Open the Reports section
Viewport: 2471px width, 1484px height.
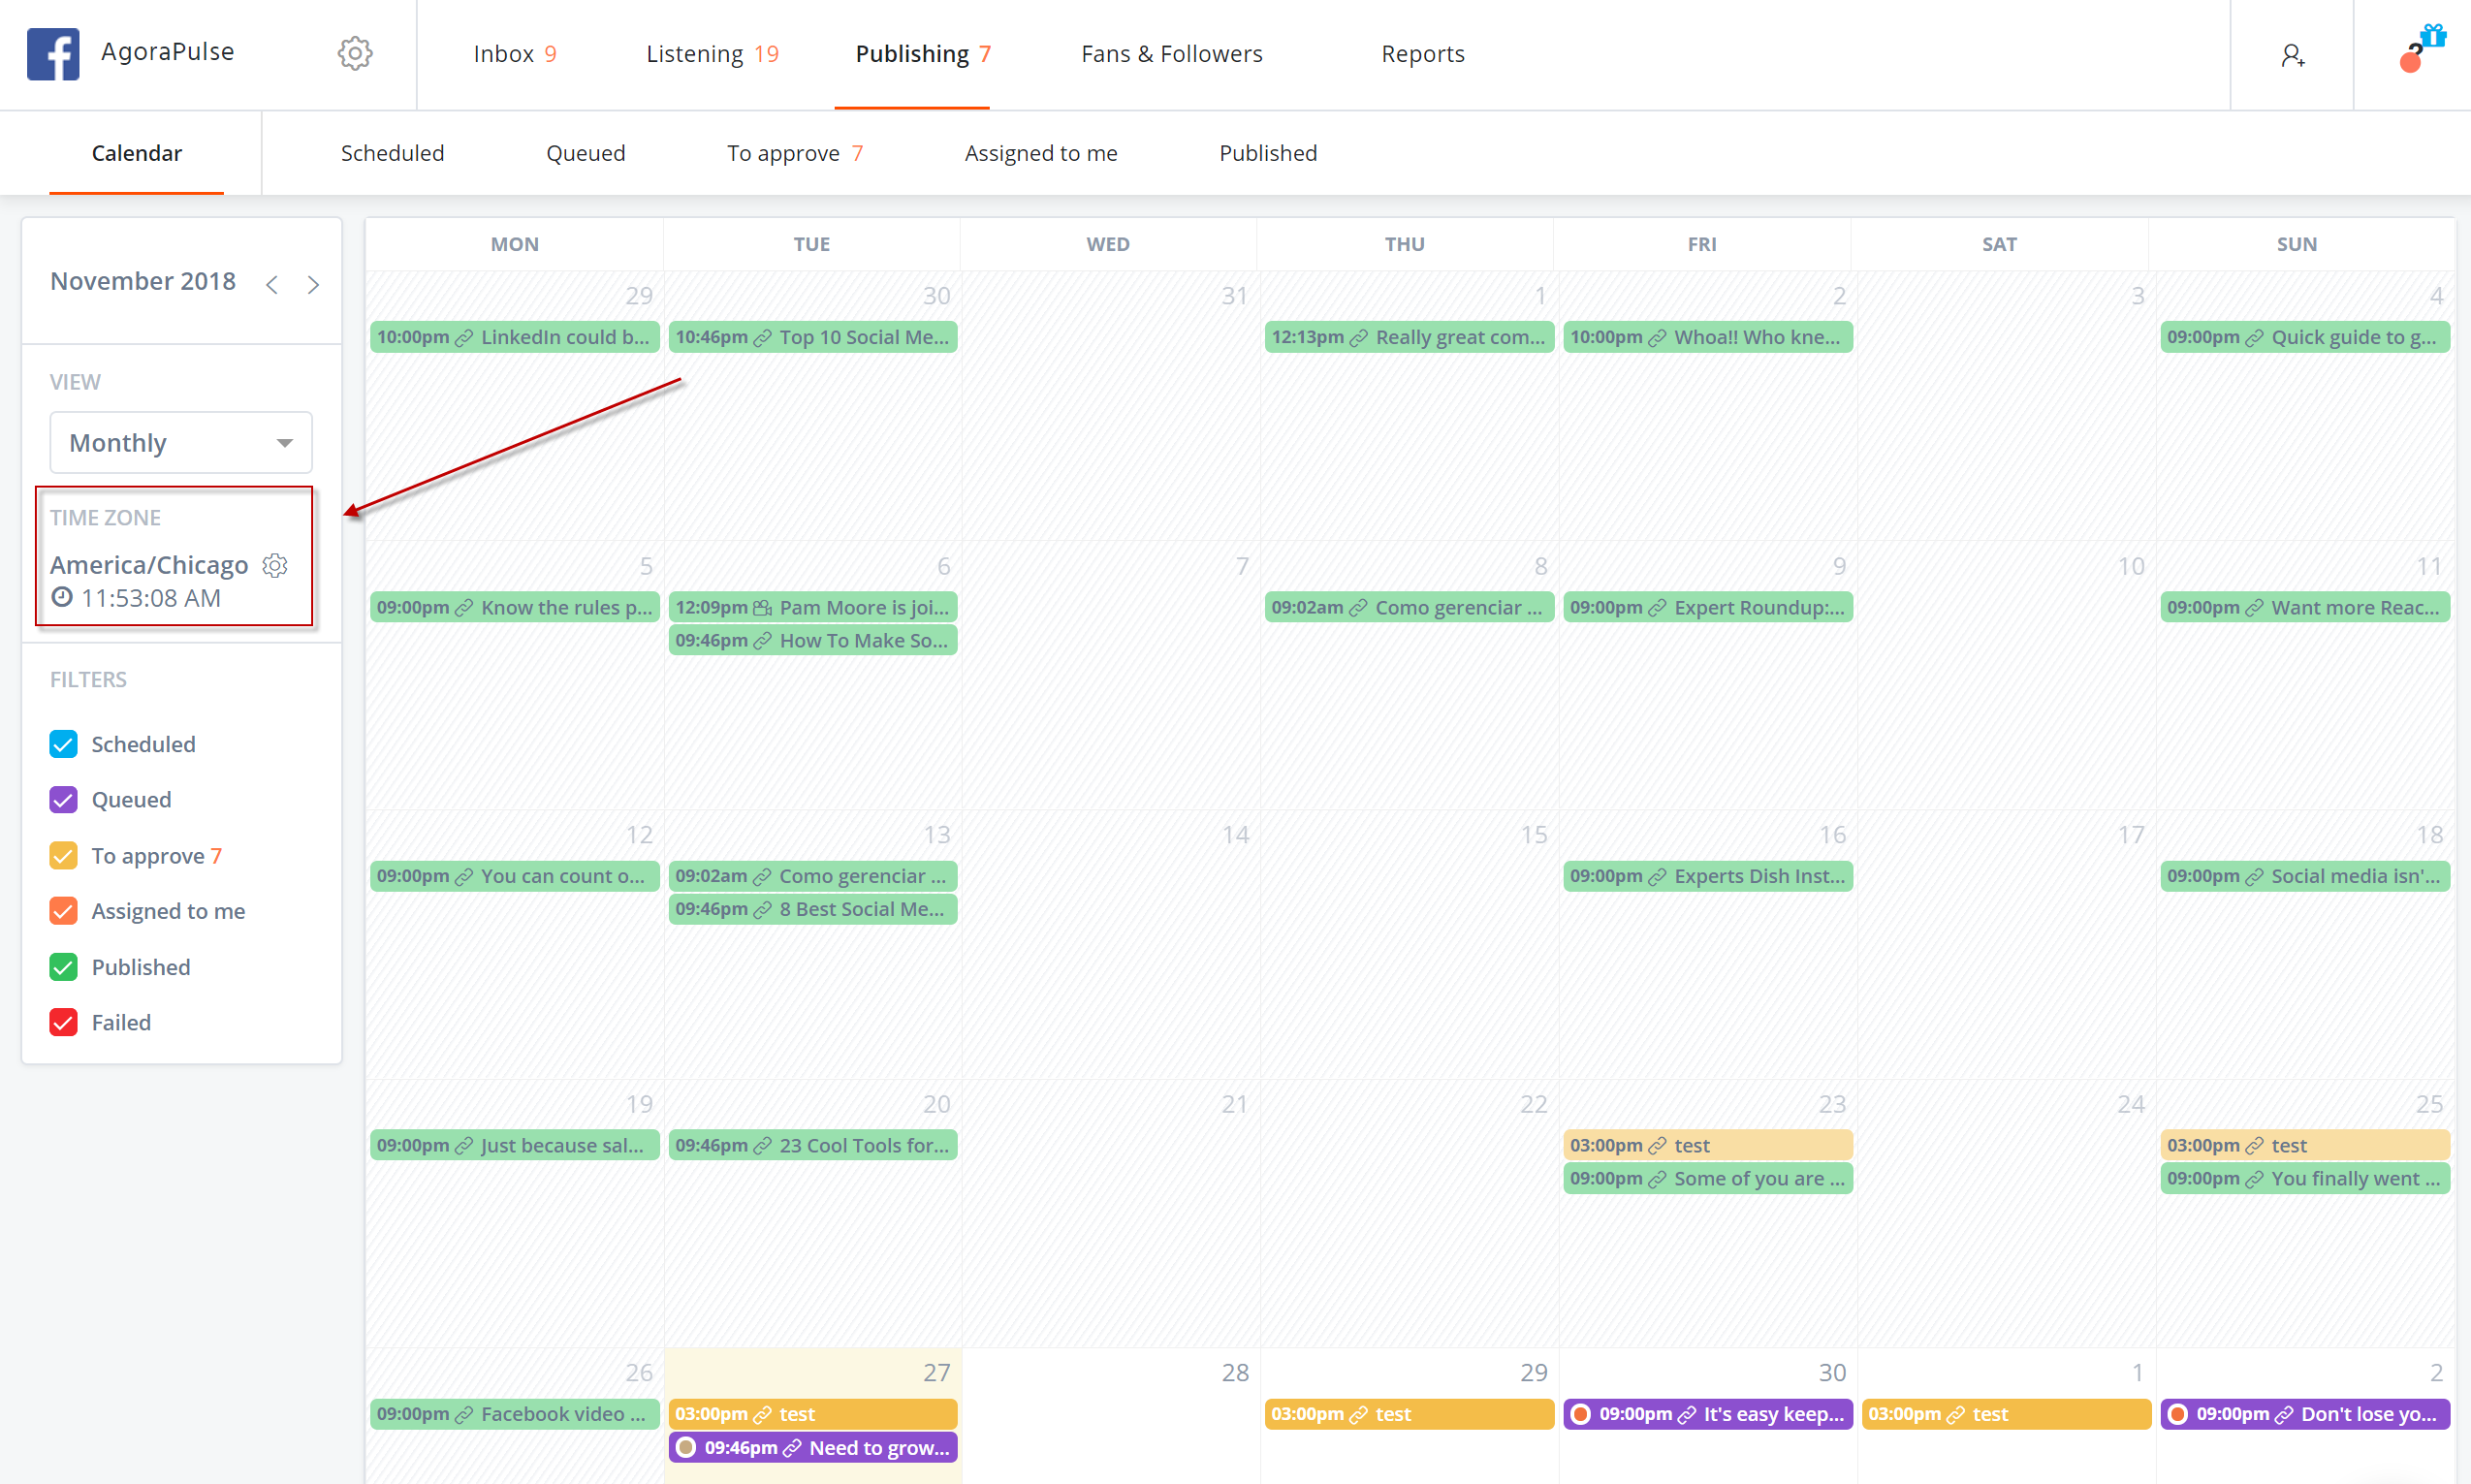[x=1422, y=54]
